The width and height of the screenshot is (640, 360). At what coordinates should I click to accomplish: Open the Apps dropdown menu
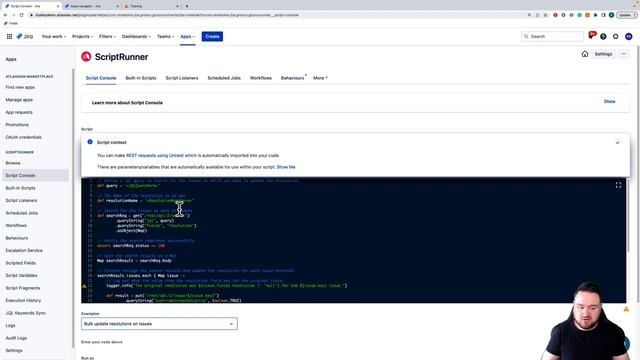[188, 36]
